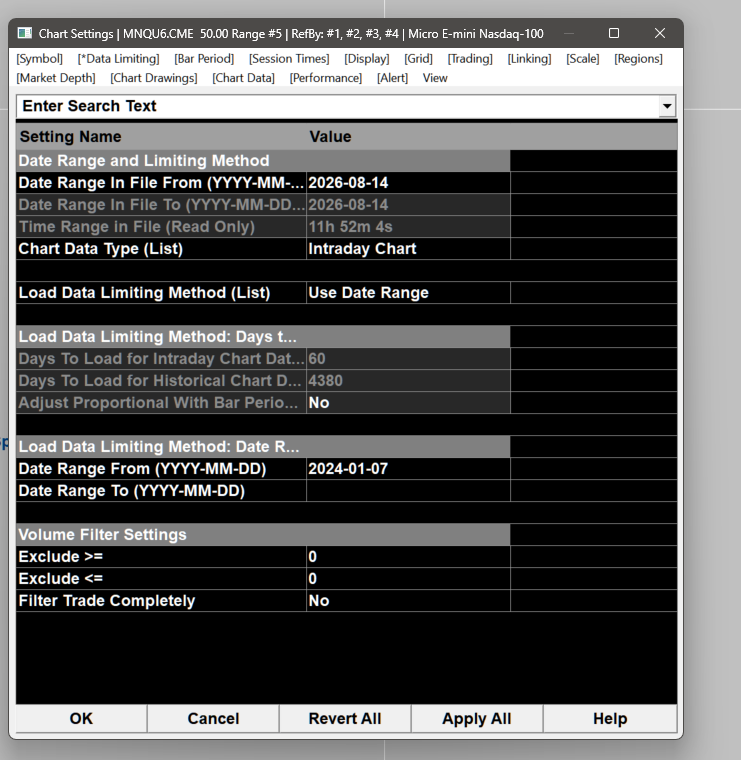Open the [Chart Drawings] tab
Screen dimensions: 741x760
tap(154, 78)
